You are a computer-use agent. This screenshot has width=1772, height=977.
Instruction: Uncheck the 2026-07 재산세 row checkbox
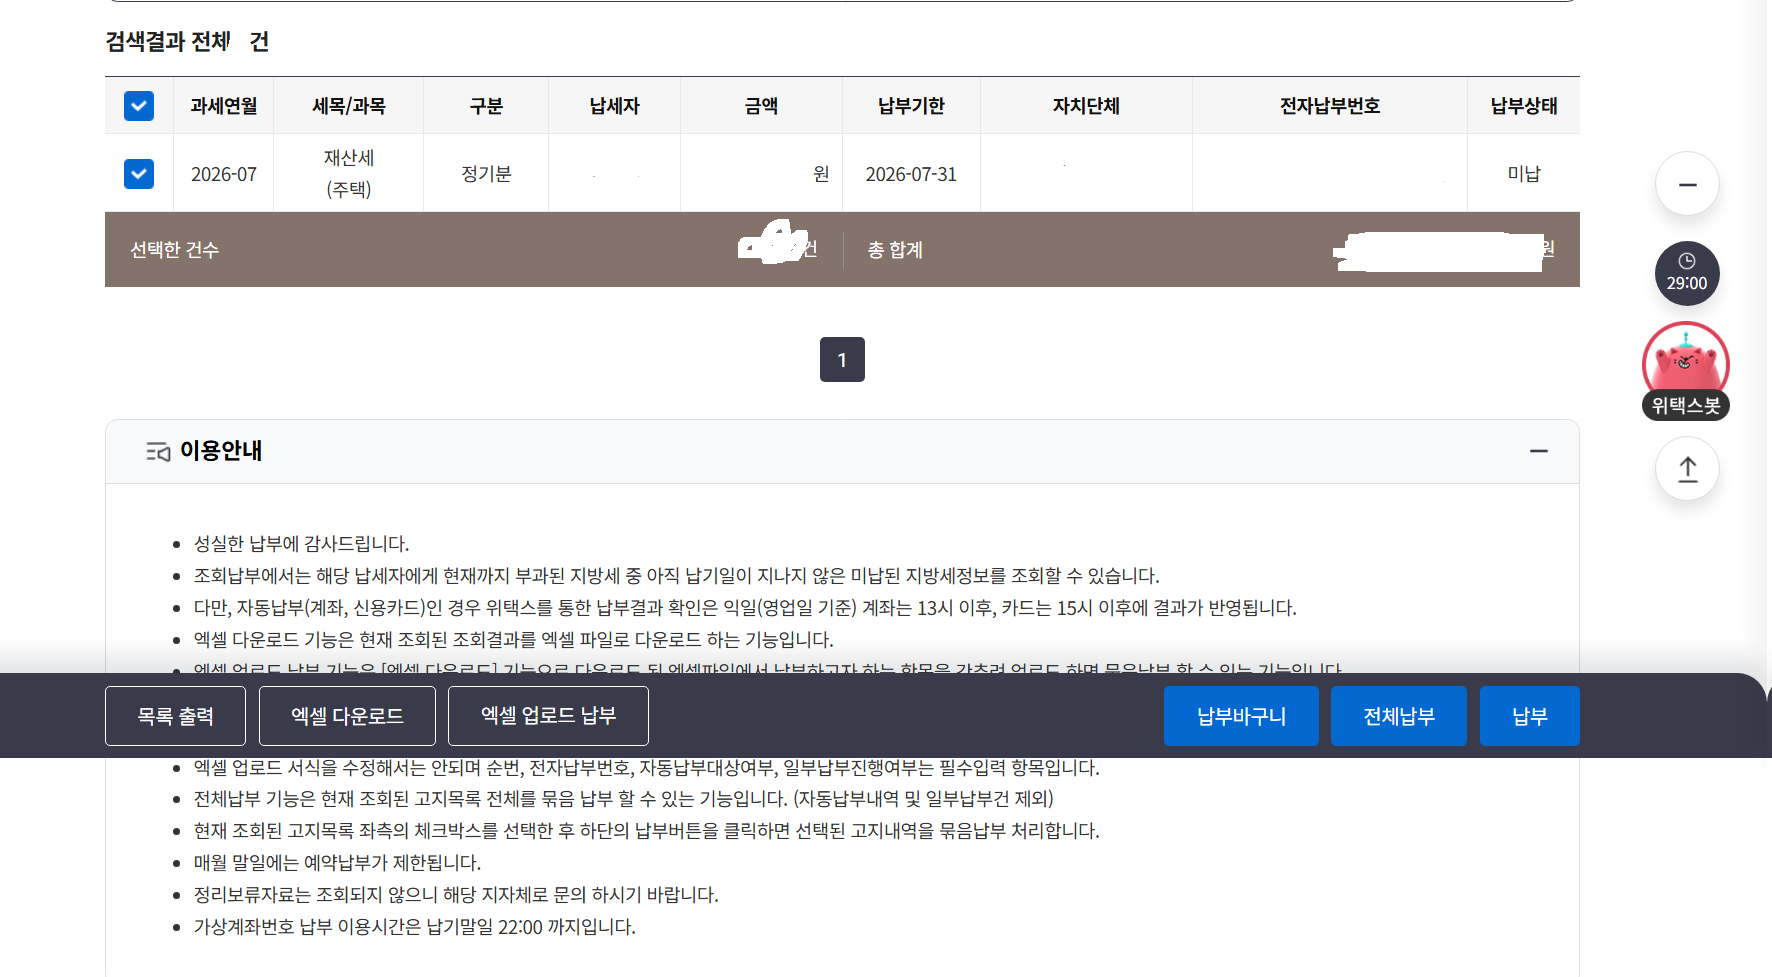pos(139,174)
